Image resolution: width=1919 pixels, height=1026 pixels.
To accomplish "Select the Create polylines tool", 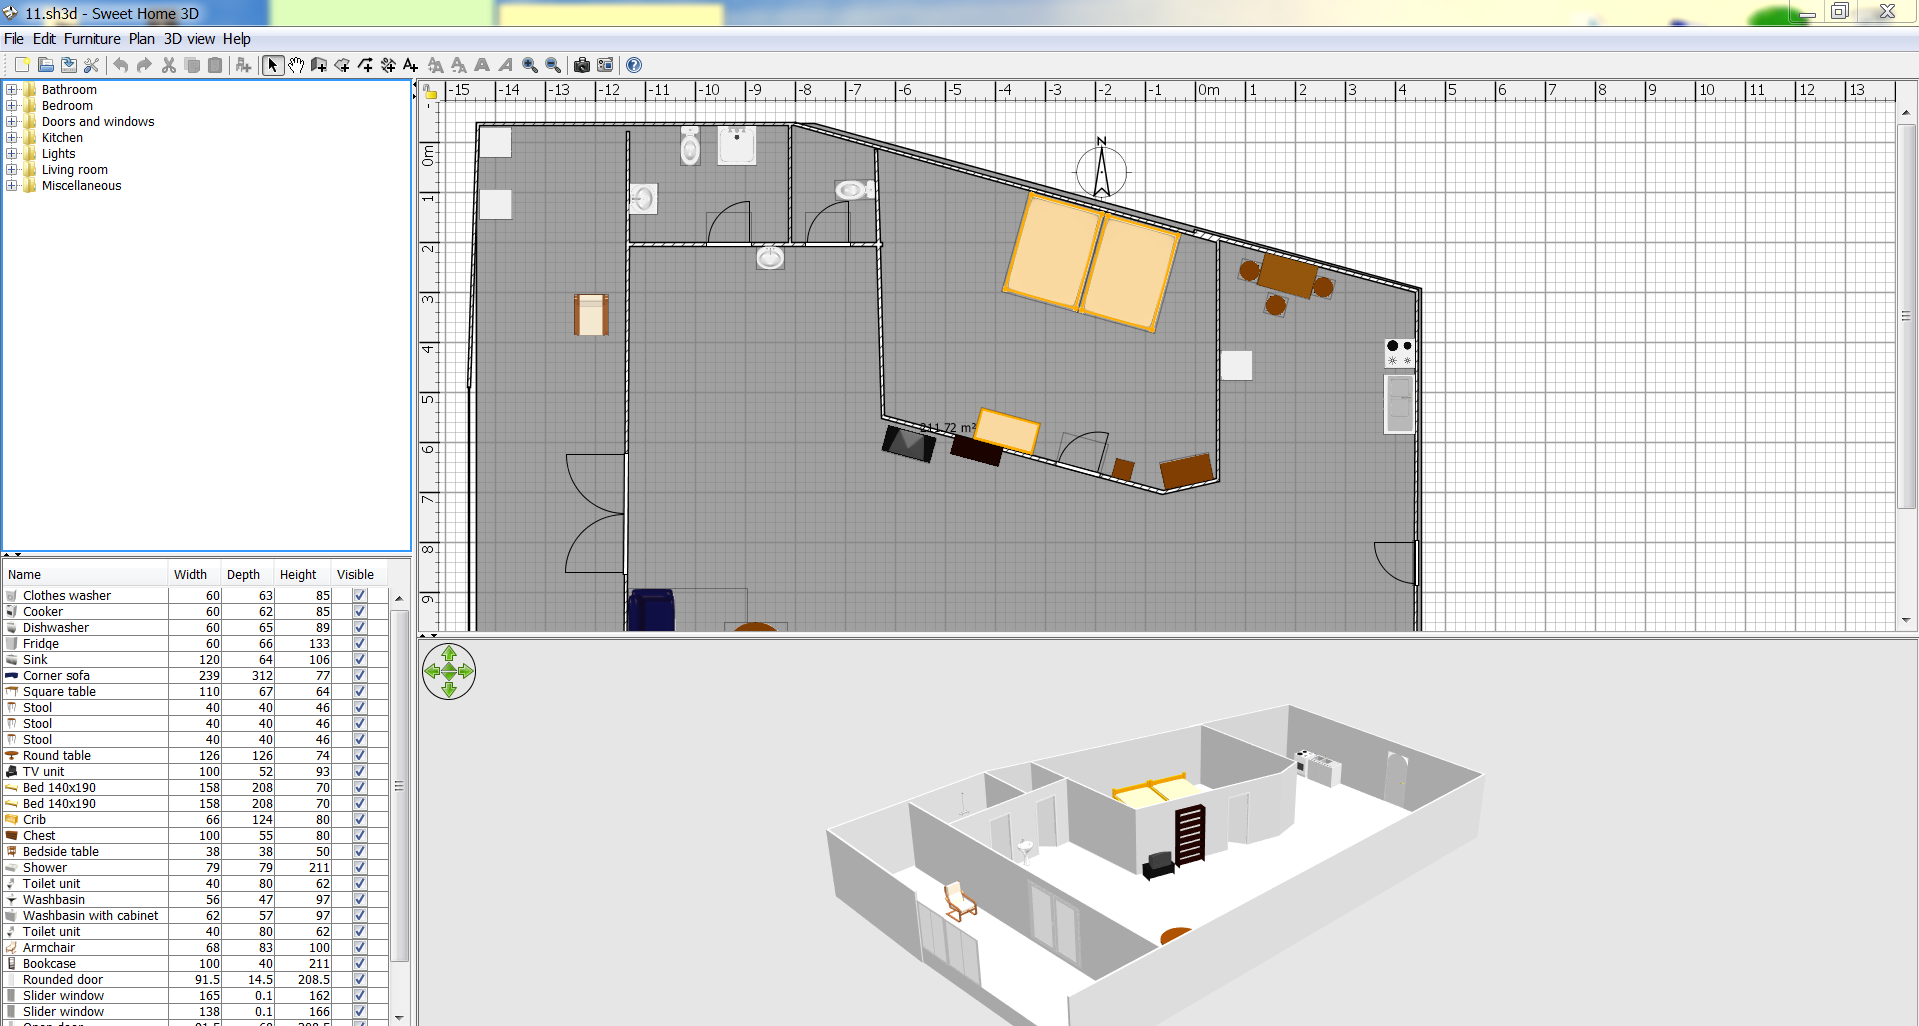I will tap(365, 65).
